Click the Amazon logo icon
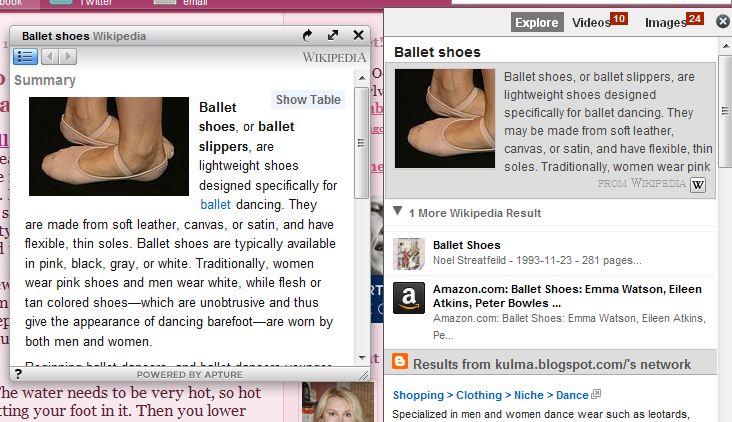The height and width of the screenshot is (422, 732). 409,297
